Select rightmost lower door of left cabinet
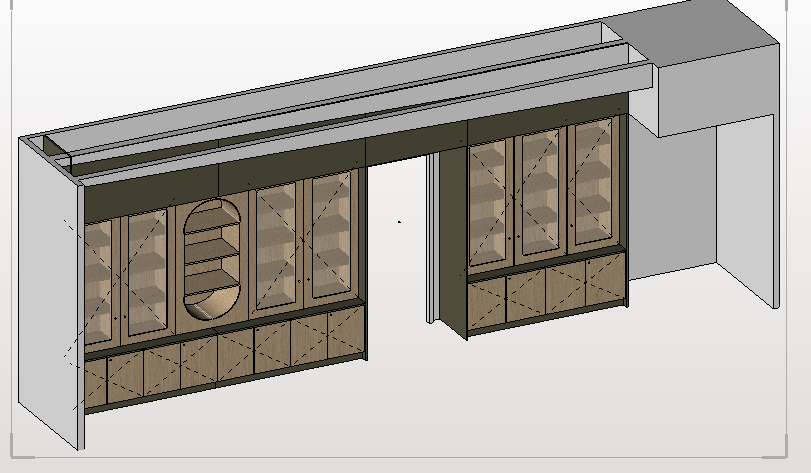The width and height of the screenshot is (811, 473). [x=345, y=333]
